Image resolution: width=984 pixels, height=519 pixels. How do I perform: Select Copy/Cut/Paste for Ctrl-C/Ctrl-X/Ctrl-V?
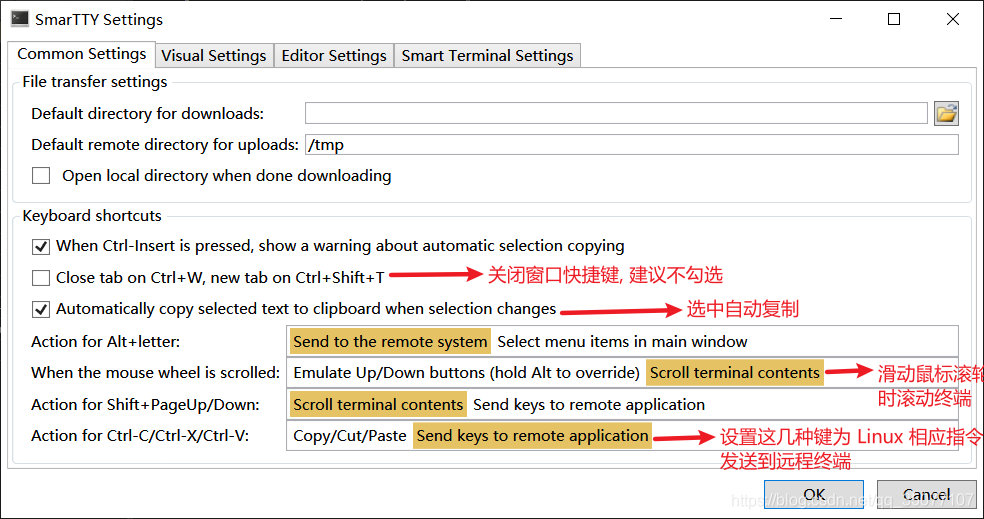pos(350,436)
